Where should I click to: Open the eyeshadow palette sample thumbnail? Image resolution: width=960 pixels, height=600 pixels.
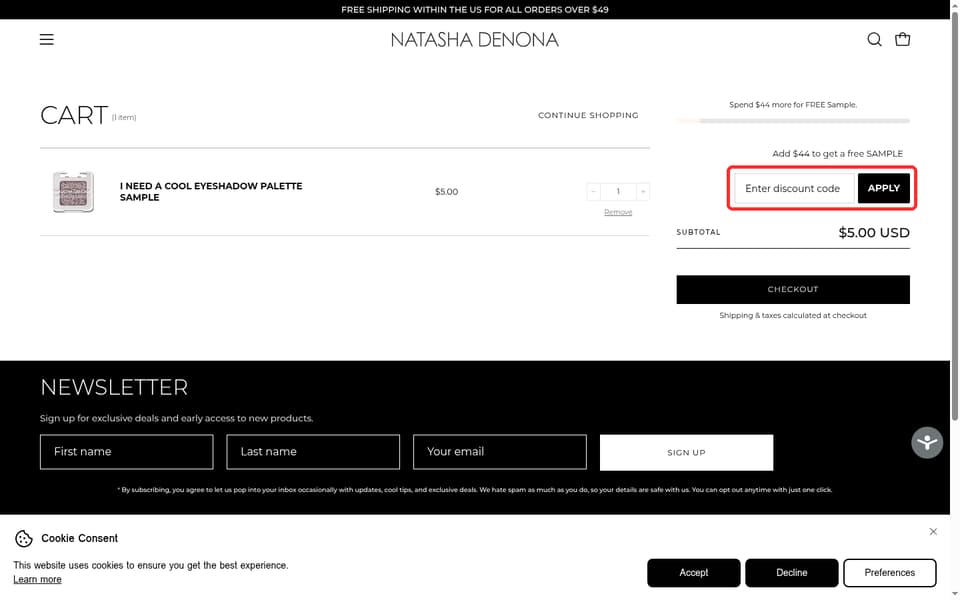click(73, 192)
